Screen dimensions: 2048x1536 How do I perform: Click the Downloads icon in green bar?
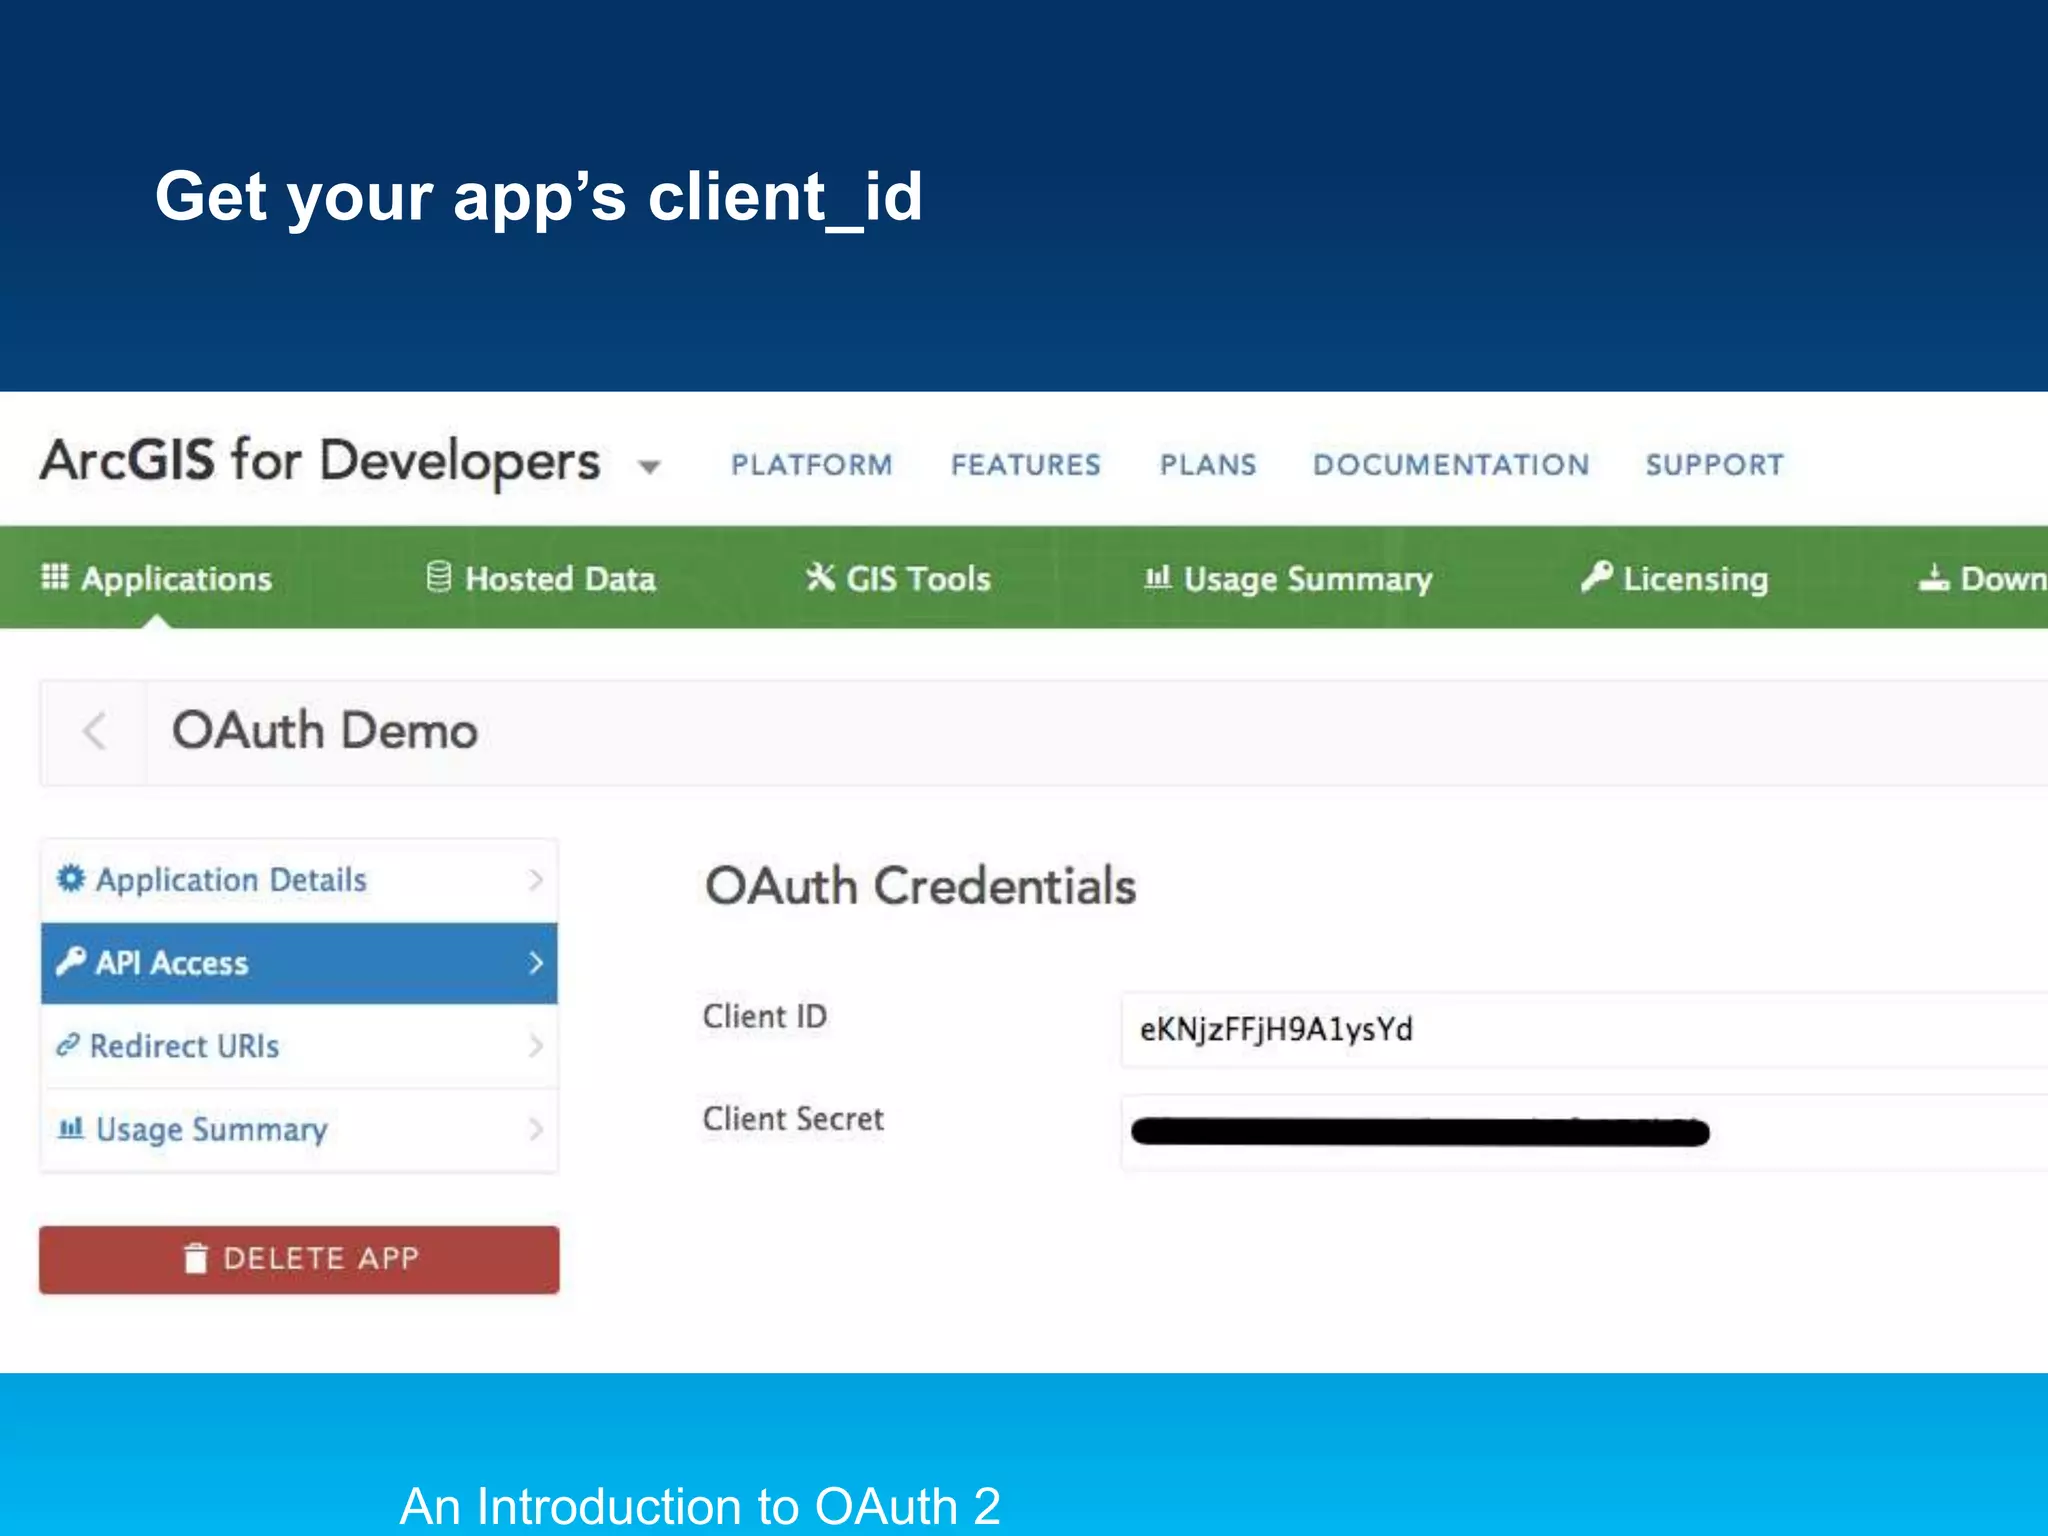click(1934, 577)
